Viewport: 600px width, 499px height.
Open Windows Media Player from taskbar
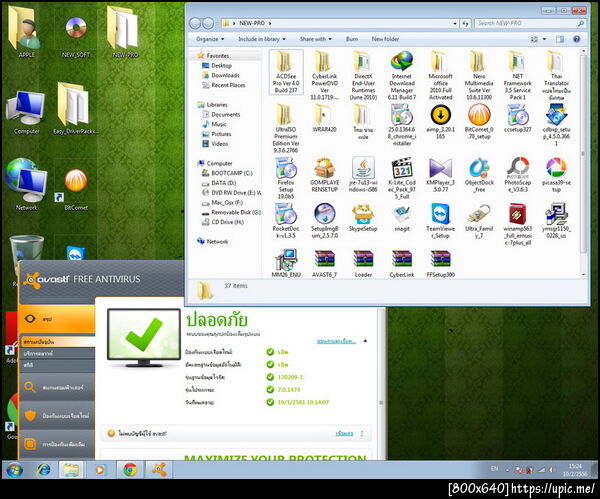coord(99,470)
